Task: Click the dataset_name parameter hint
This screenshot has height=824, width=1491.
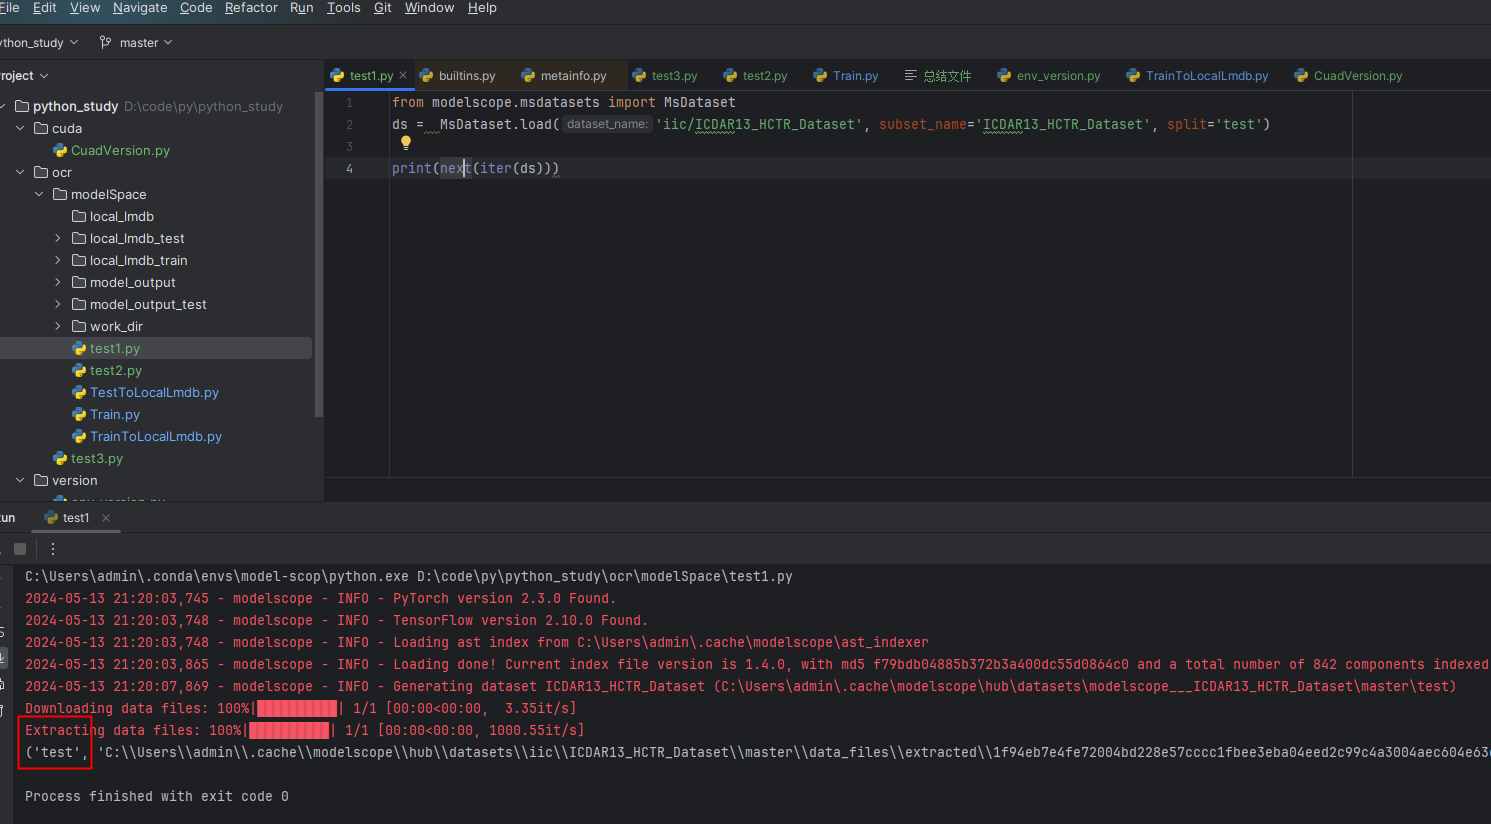Action: (607, 124)
